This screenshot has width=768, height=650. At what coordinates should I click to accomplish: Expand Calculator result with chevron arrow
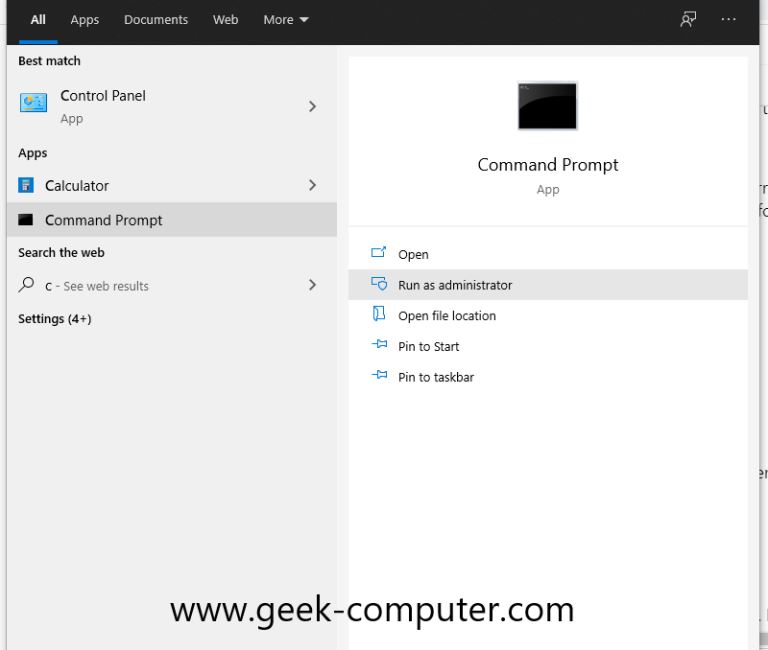[x=312, y=185]
